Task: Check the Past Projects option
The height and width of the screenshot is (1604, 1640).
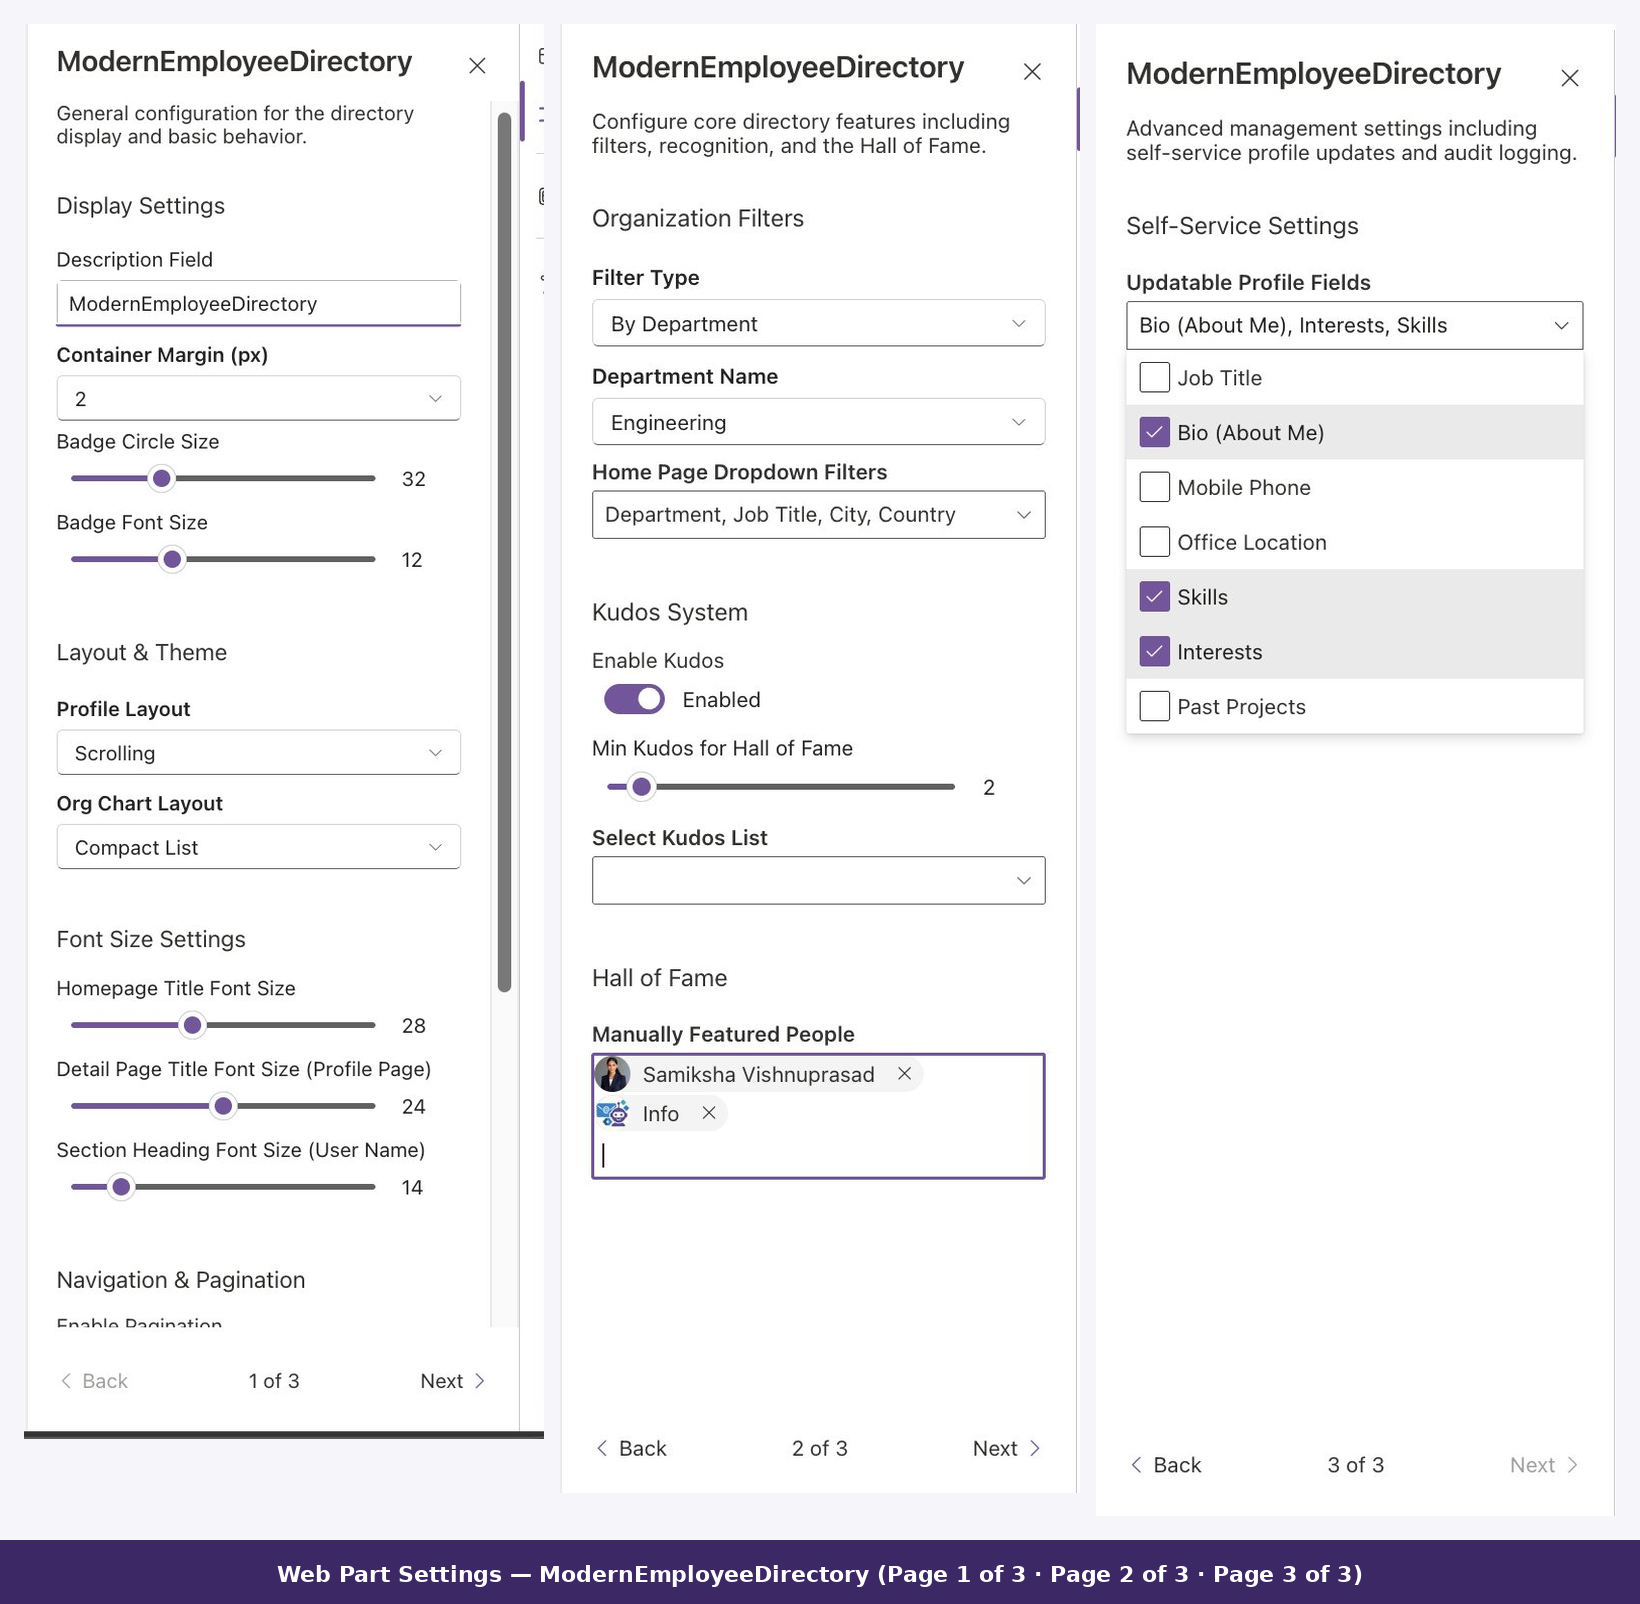Action: coord(1155,707)
